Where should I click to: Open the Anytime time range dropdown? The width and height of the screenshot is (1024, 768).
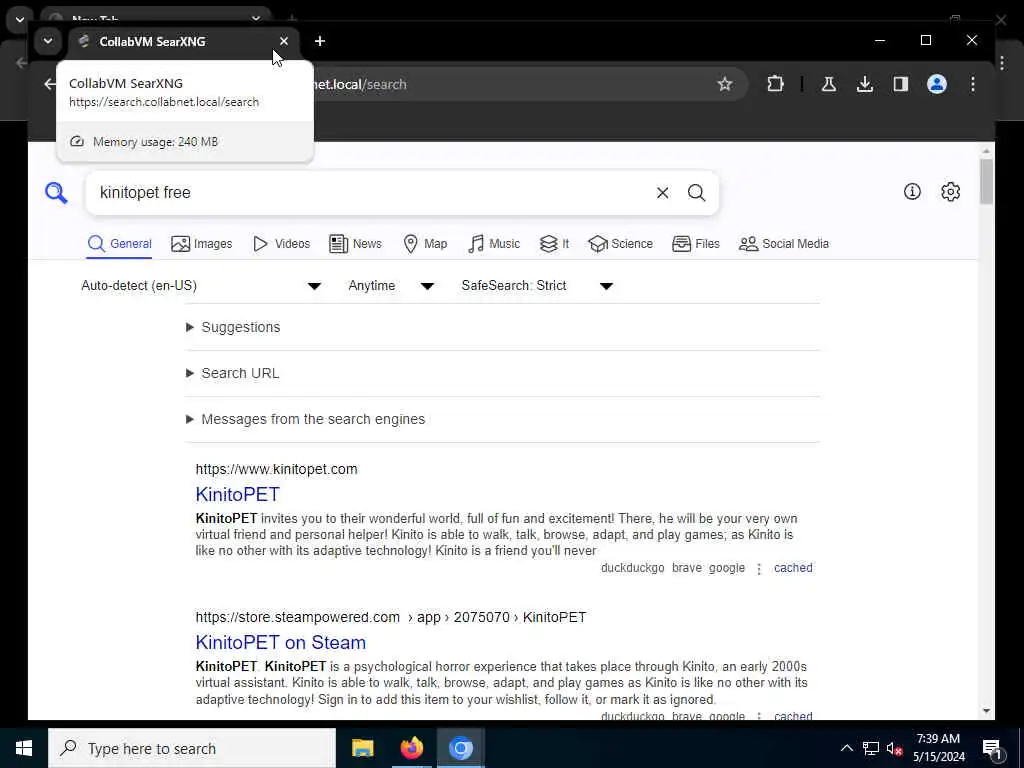(391, 285)
